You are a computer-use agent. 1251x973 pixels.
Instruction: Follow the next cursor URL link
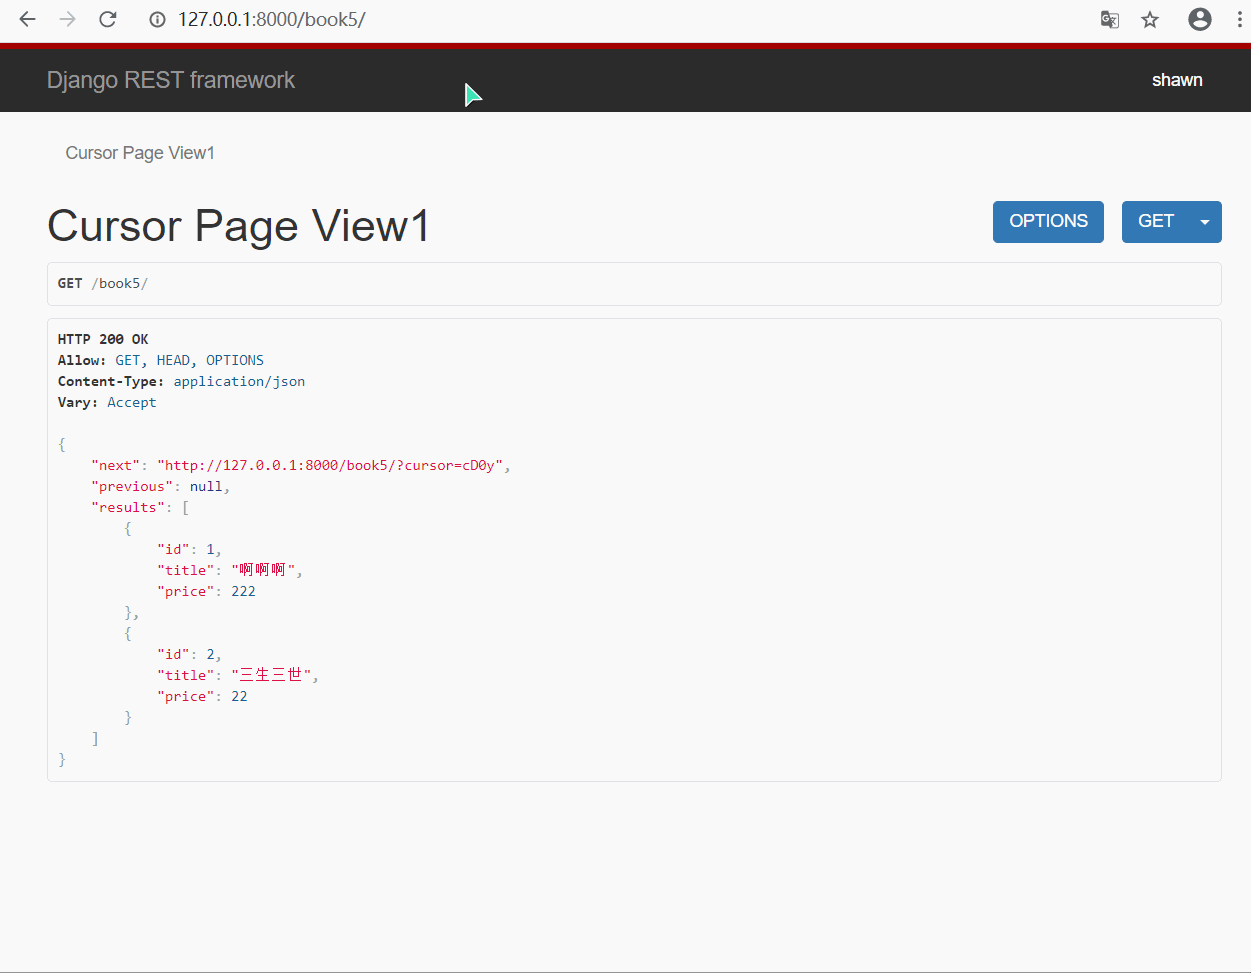click(x=330, y=465)
